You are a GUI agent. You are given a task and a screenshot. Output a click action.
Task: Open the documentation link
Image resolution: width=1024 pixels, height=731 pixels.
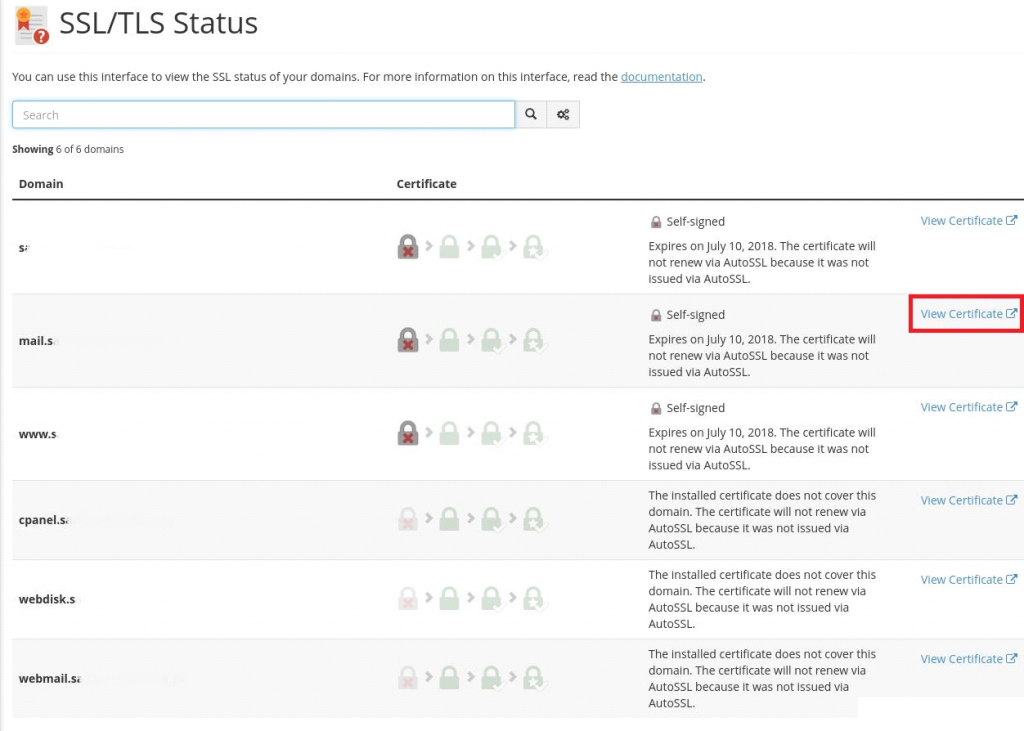(x=661, y=77)
